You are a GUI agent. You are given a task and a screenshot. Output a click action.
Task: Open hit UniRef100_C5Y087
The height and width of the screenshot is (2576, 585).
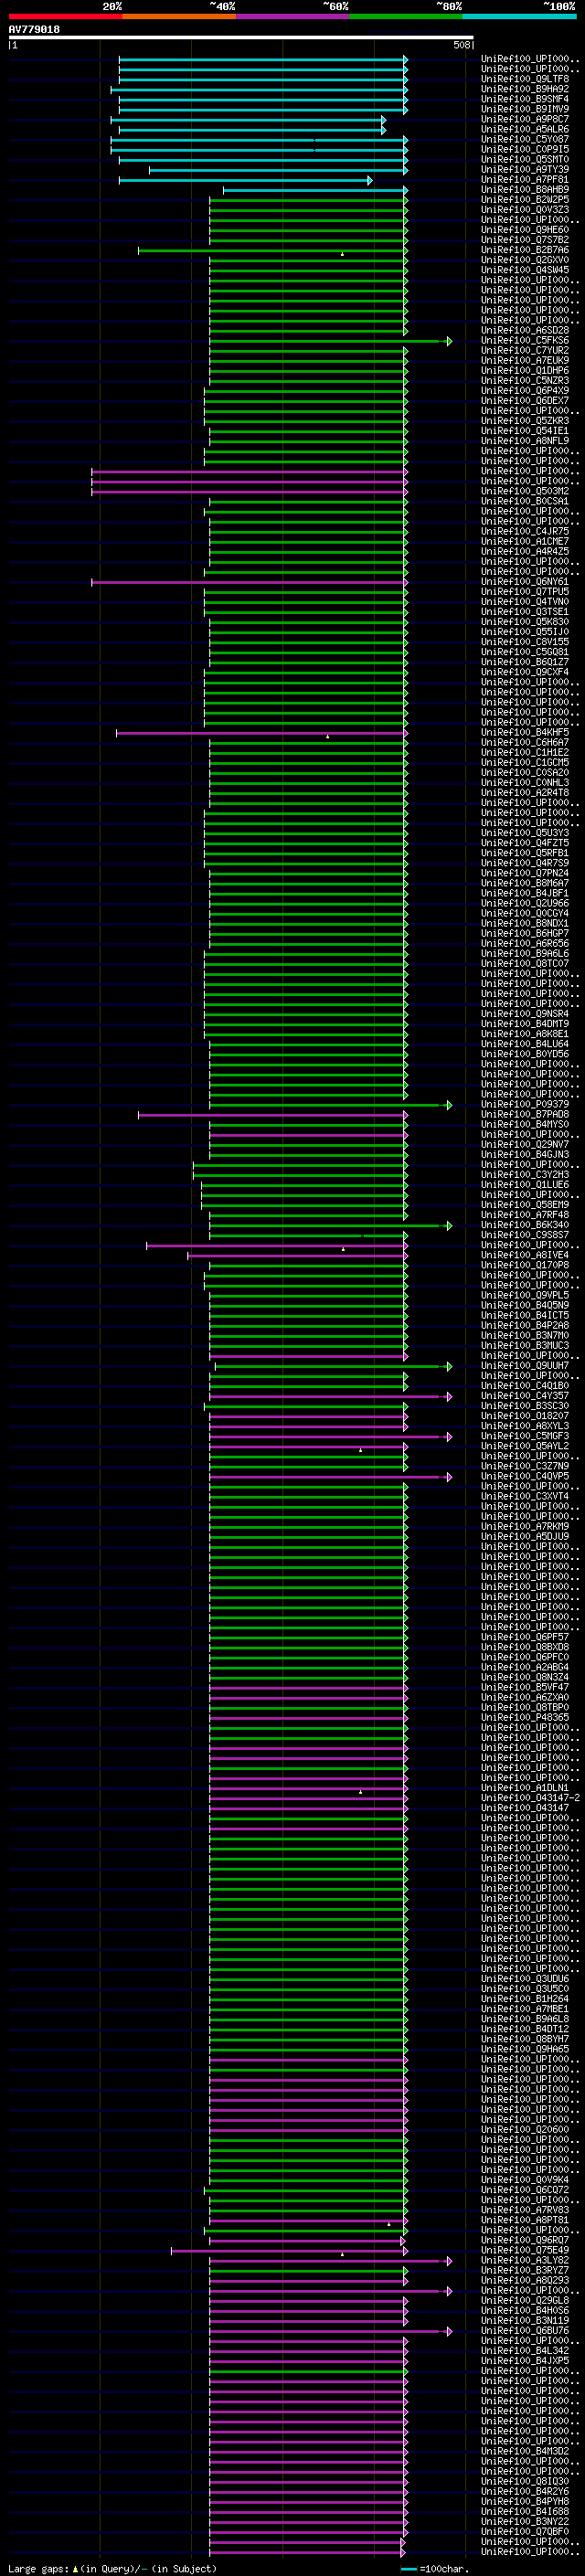525,139
